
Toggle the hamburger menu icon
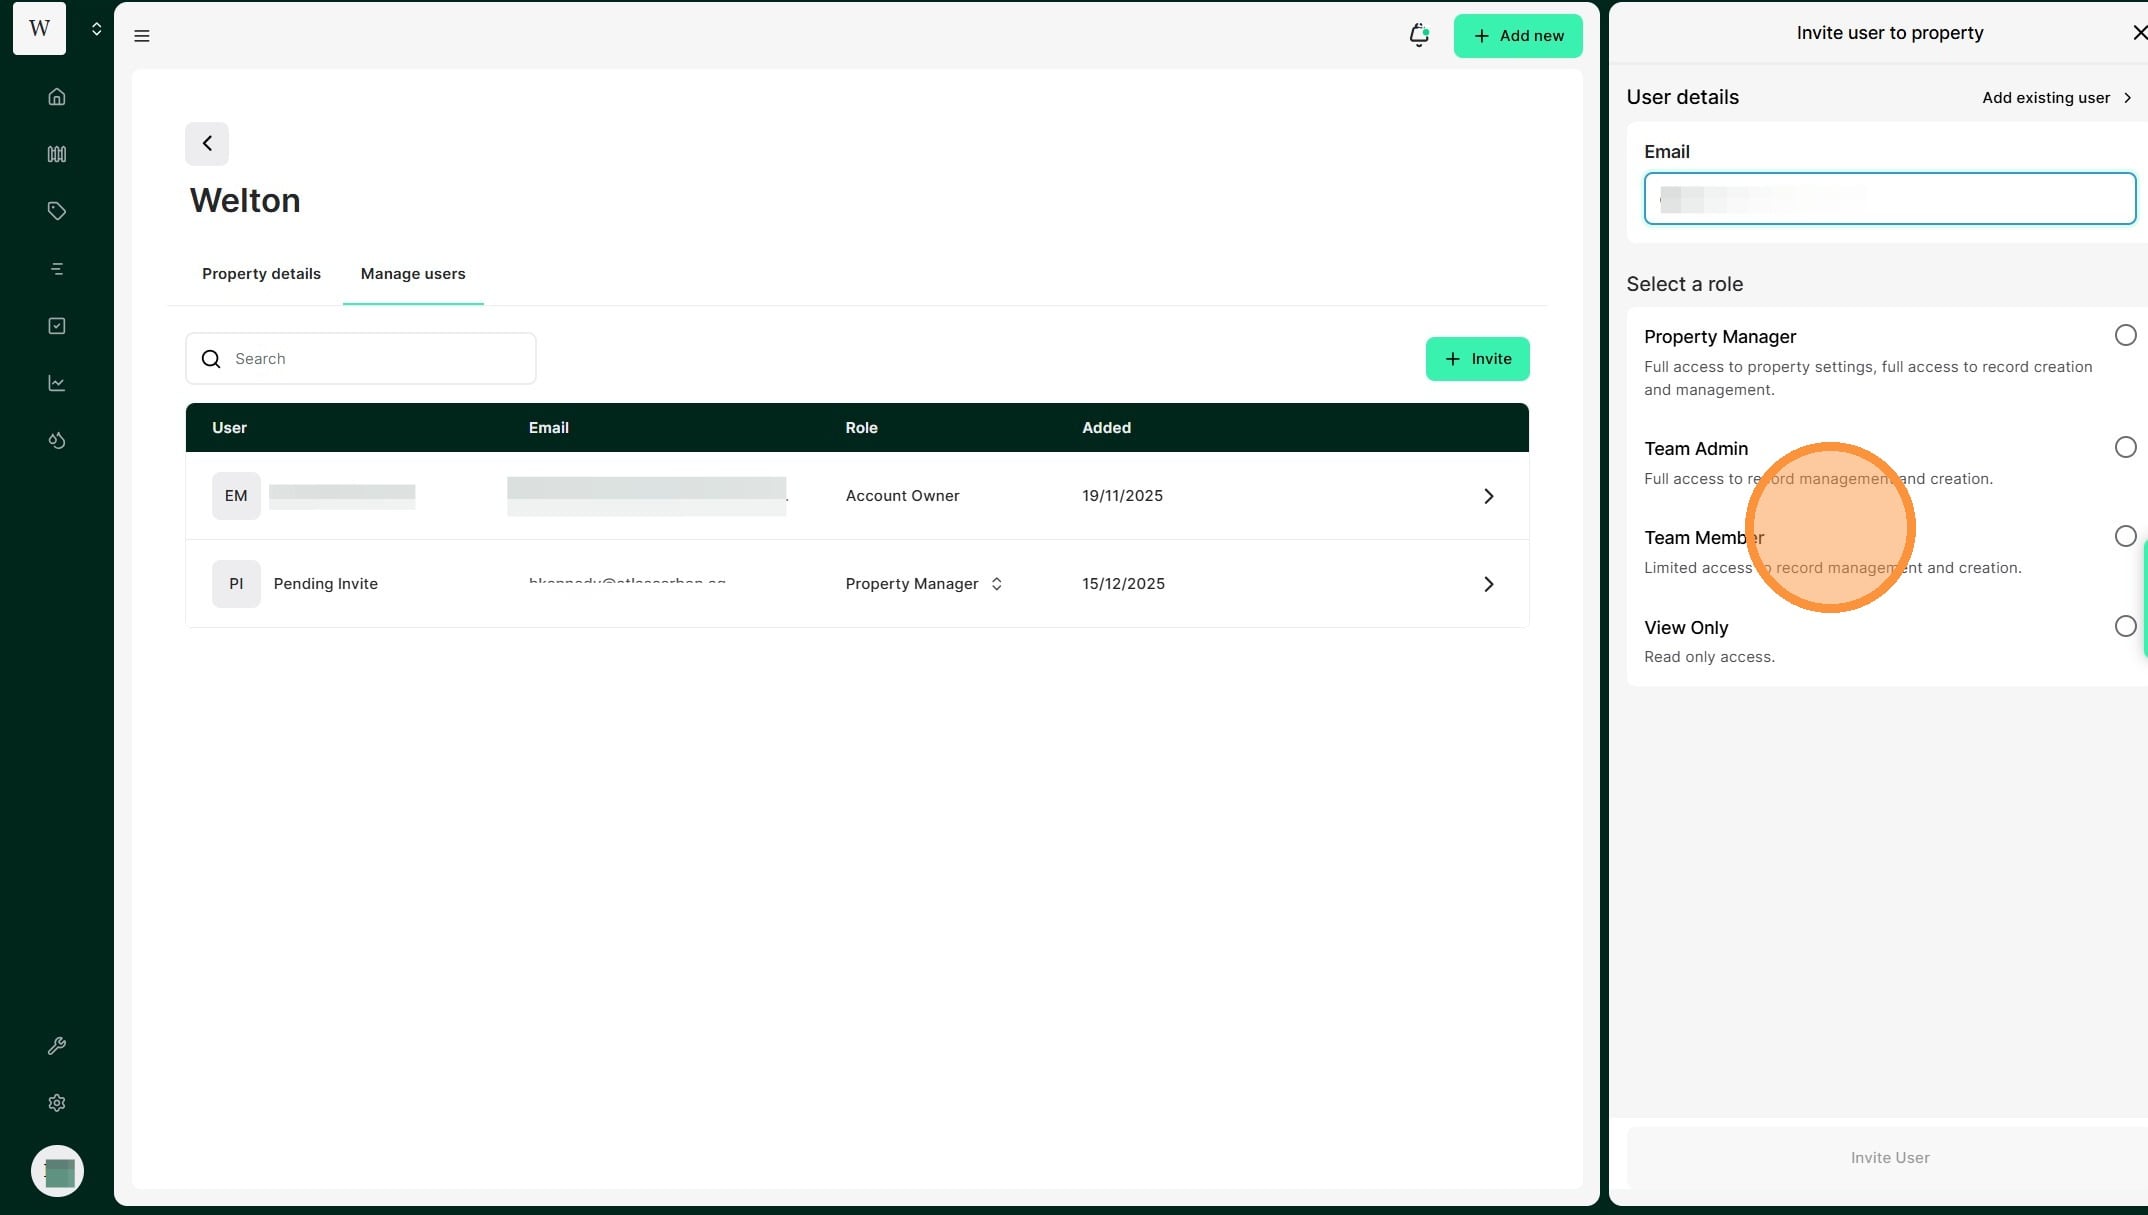click(x=142, y=36)
